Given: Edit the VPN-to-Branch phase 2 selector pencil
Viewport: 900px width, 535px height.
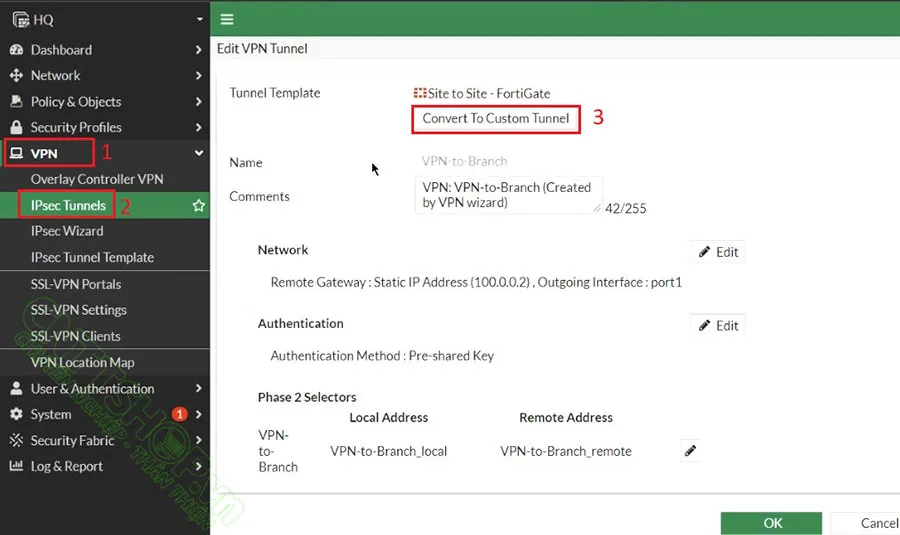Looking at the screenshot, I should tap(690, 451).
